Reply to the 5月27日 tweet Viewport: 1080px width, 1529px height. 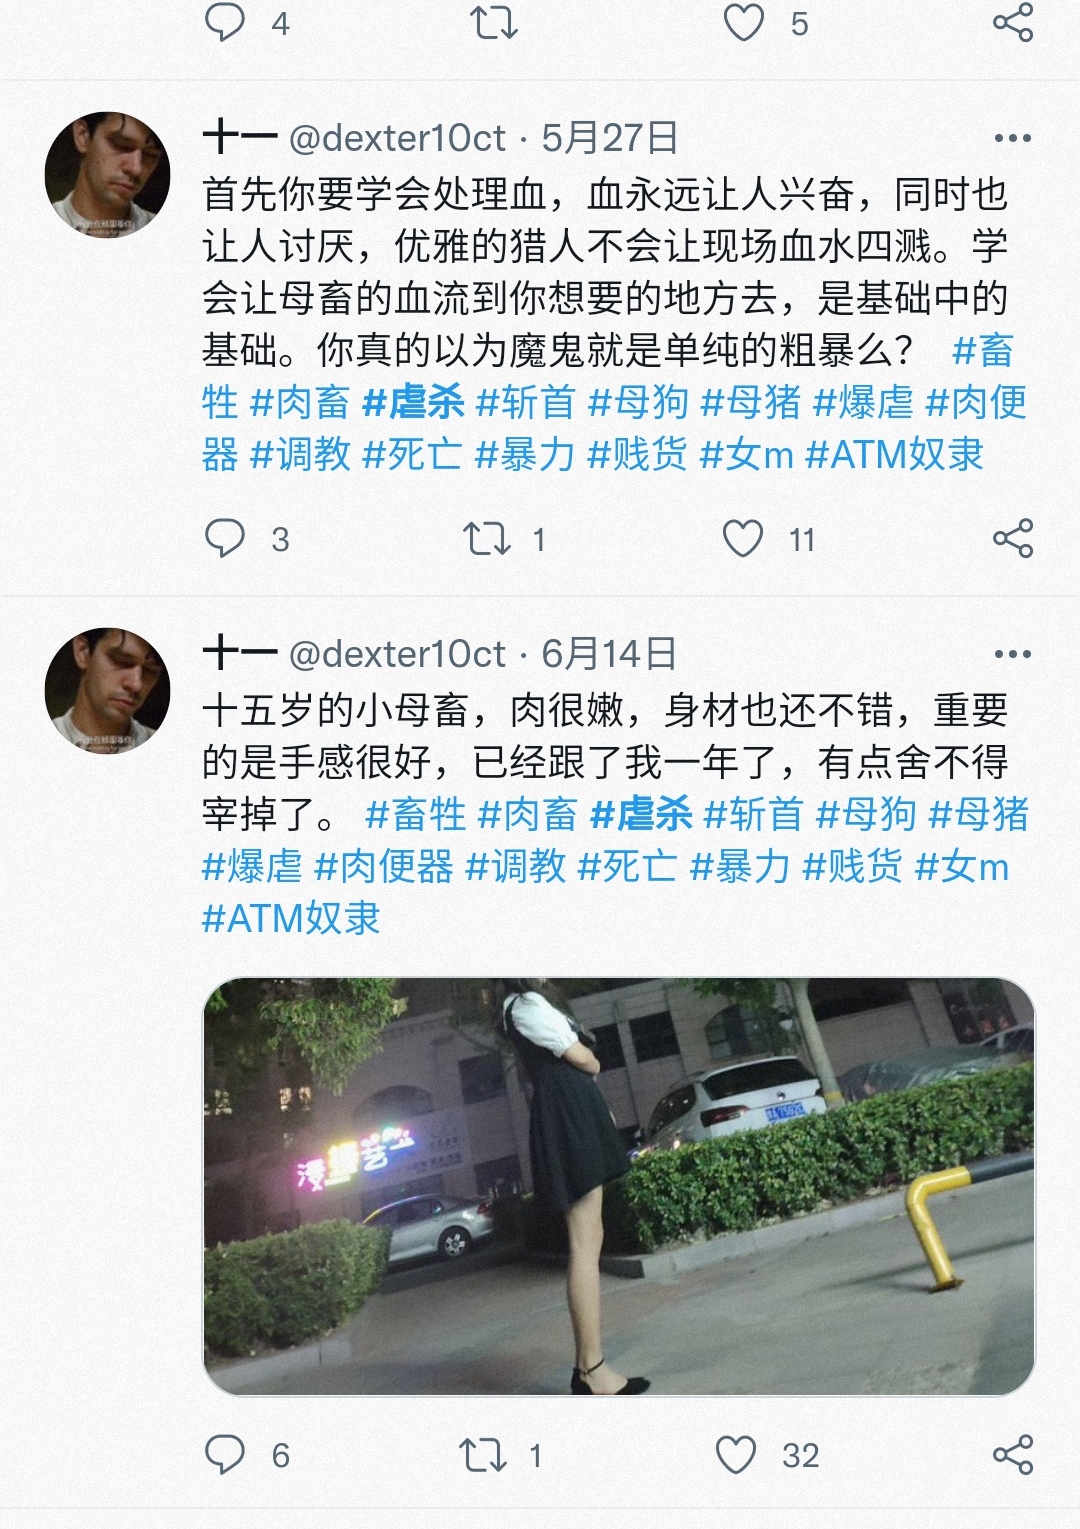[225, 538]
